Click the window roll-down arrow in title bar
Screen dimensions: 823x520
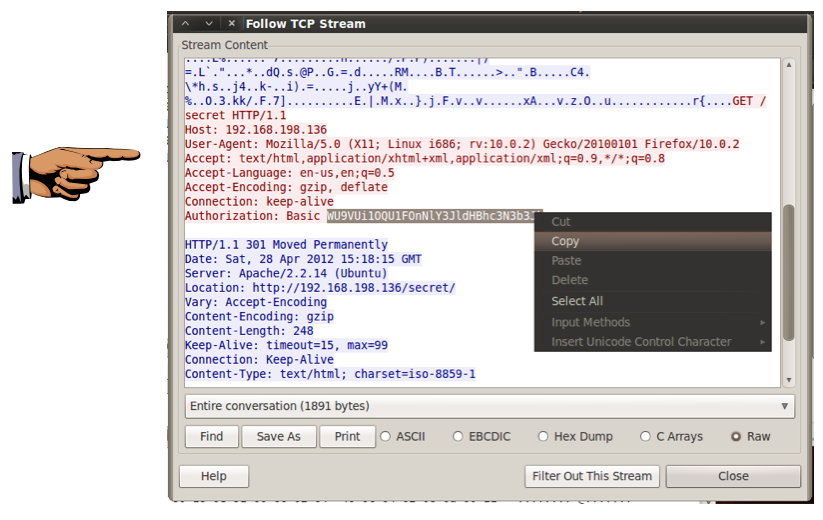[x=209, y=24]
